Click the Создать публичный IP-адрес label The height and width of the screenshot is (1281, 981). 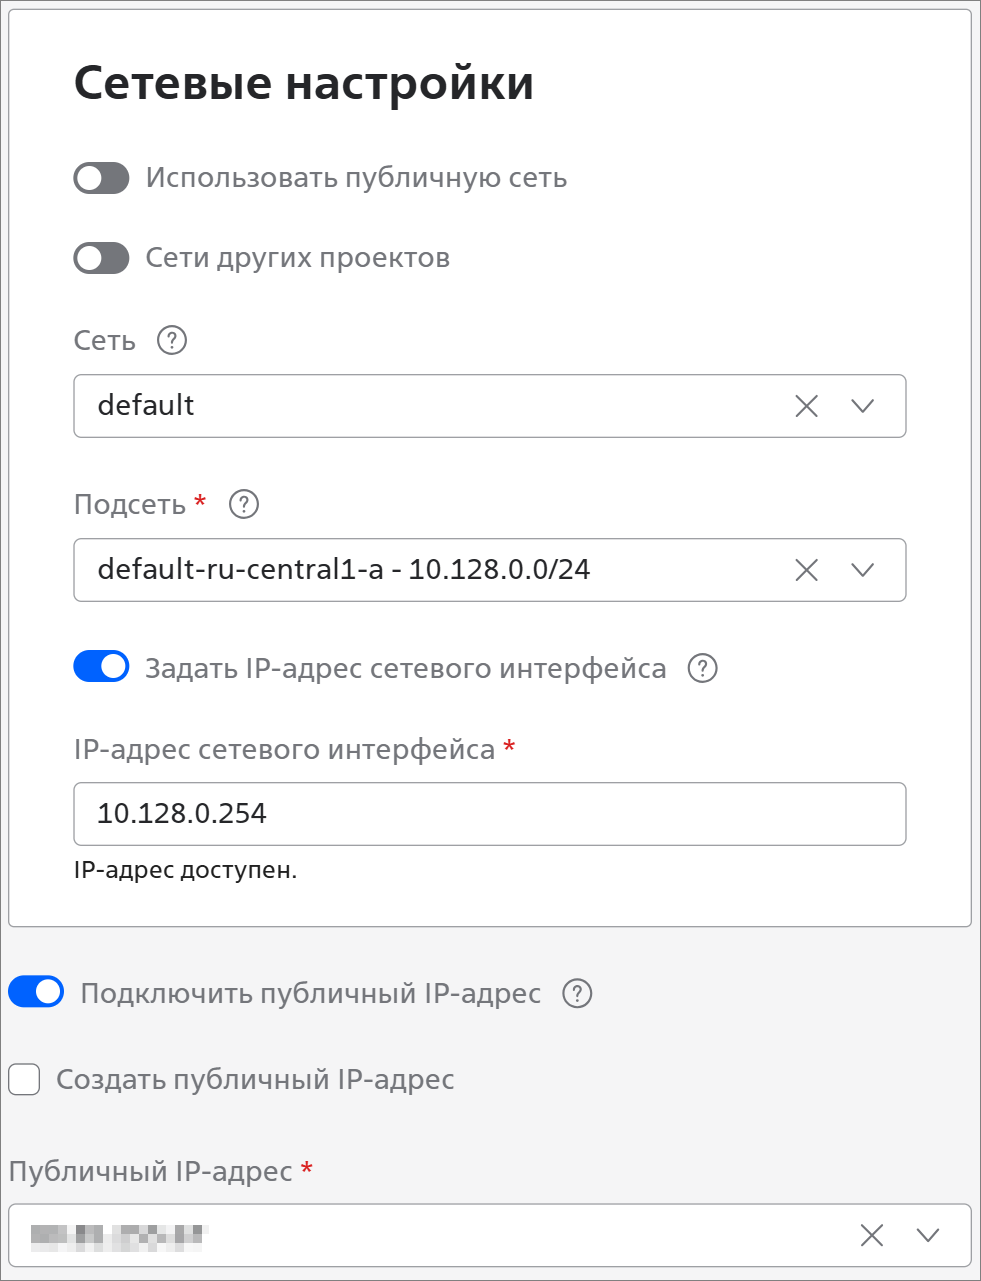pyautogui.click(x=255, y=1080)
